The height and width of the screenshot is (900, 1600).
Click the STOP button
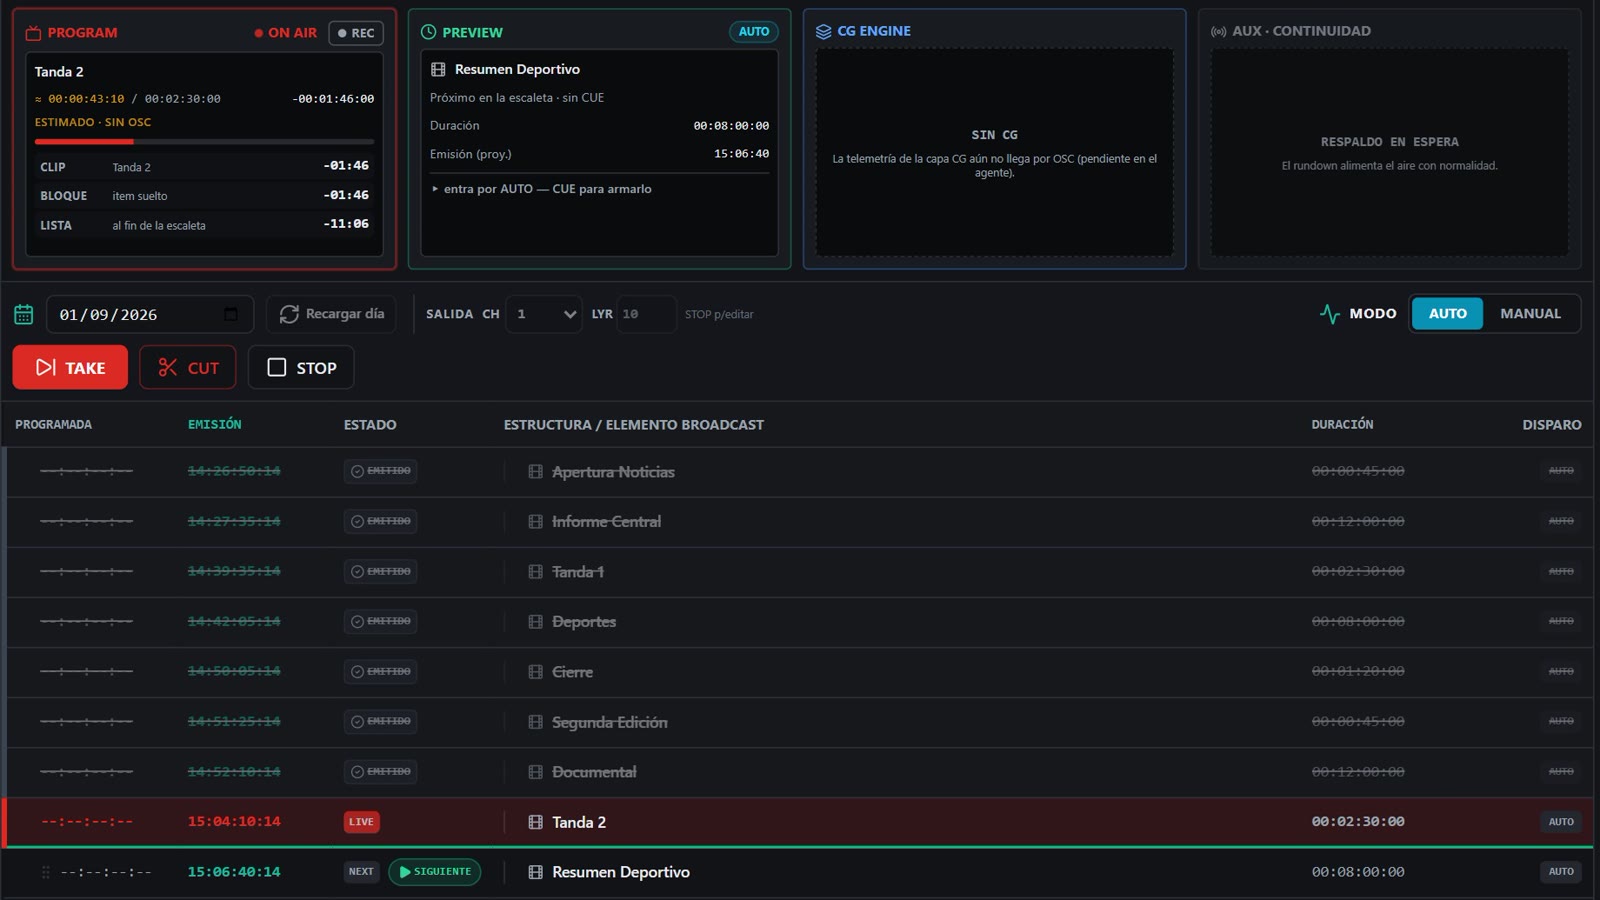point(301,367)
